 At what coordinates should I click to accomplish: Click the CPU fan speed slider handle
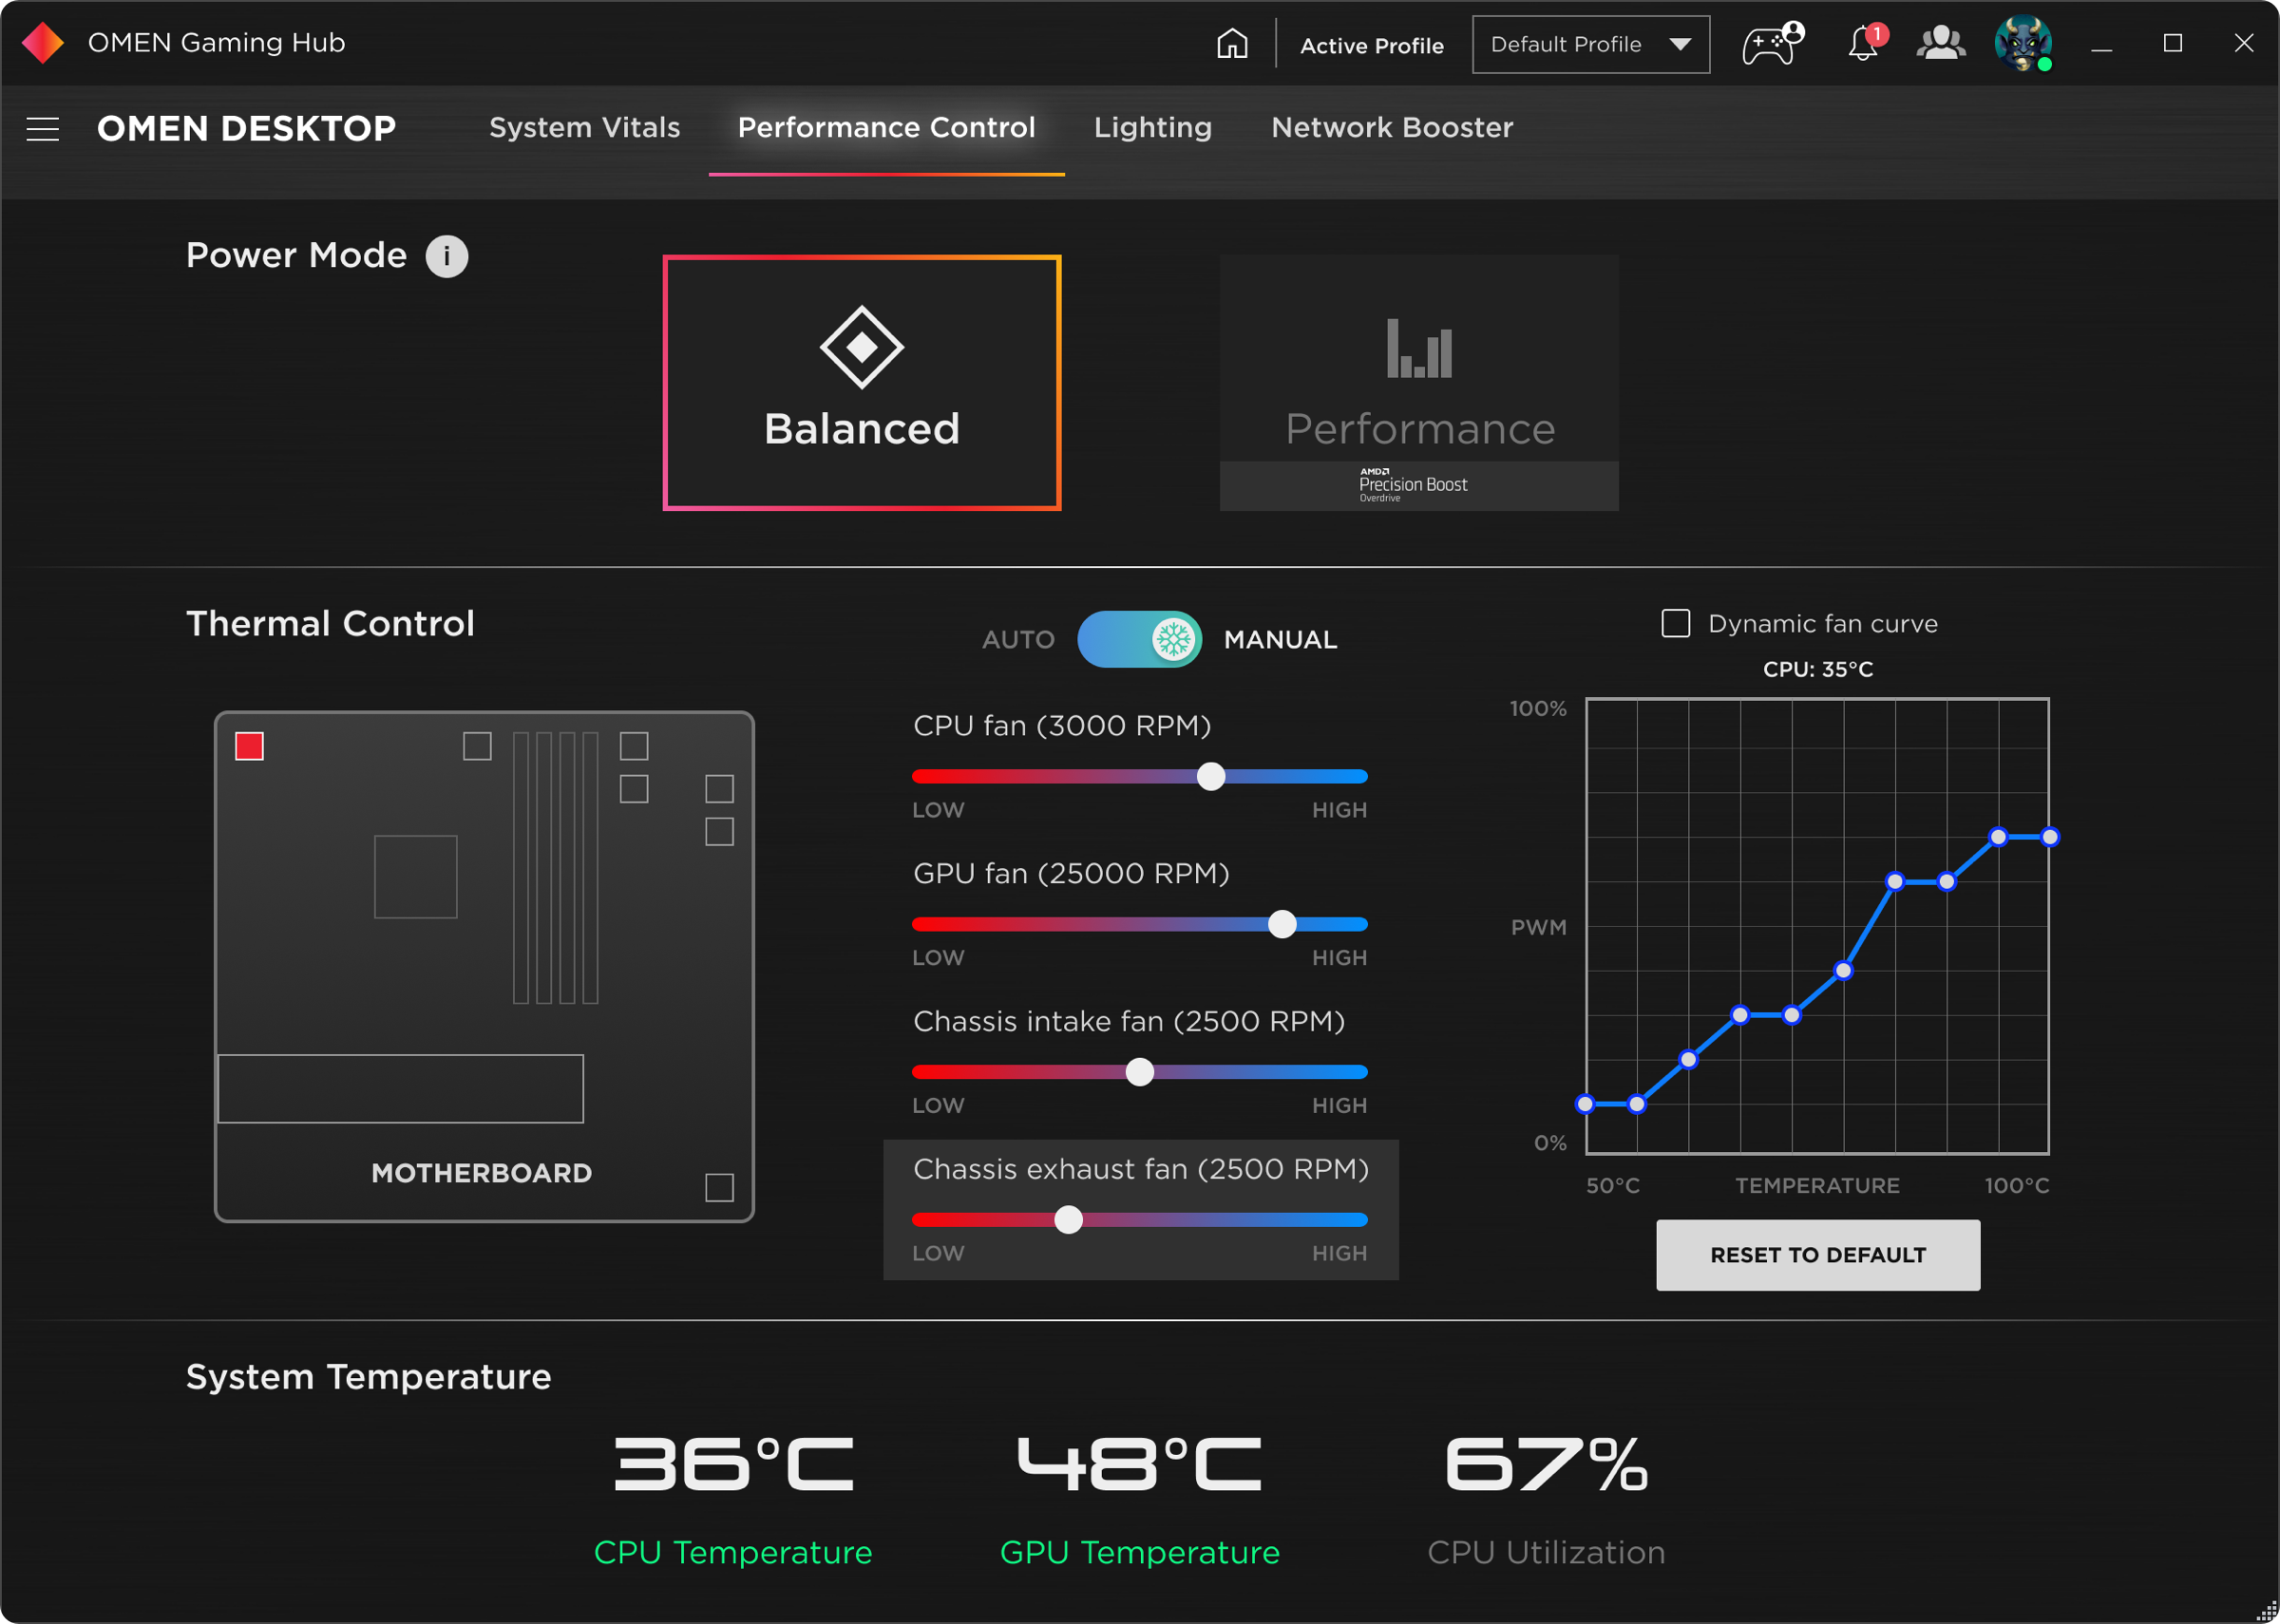tap(1211, 777)
